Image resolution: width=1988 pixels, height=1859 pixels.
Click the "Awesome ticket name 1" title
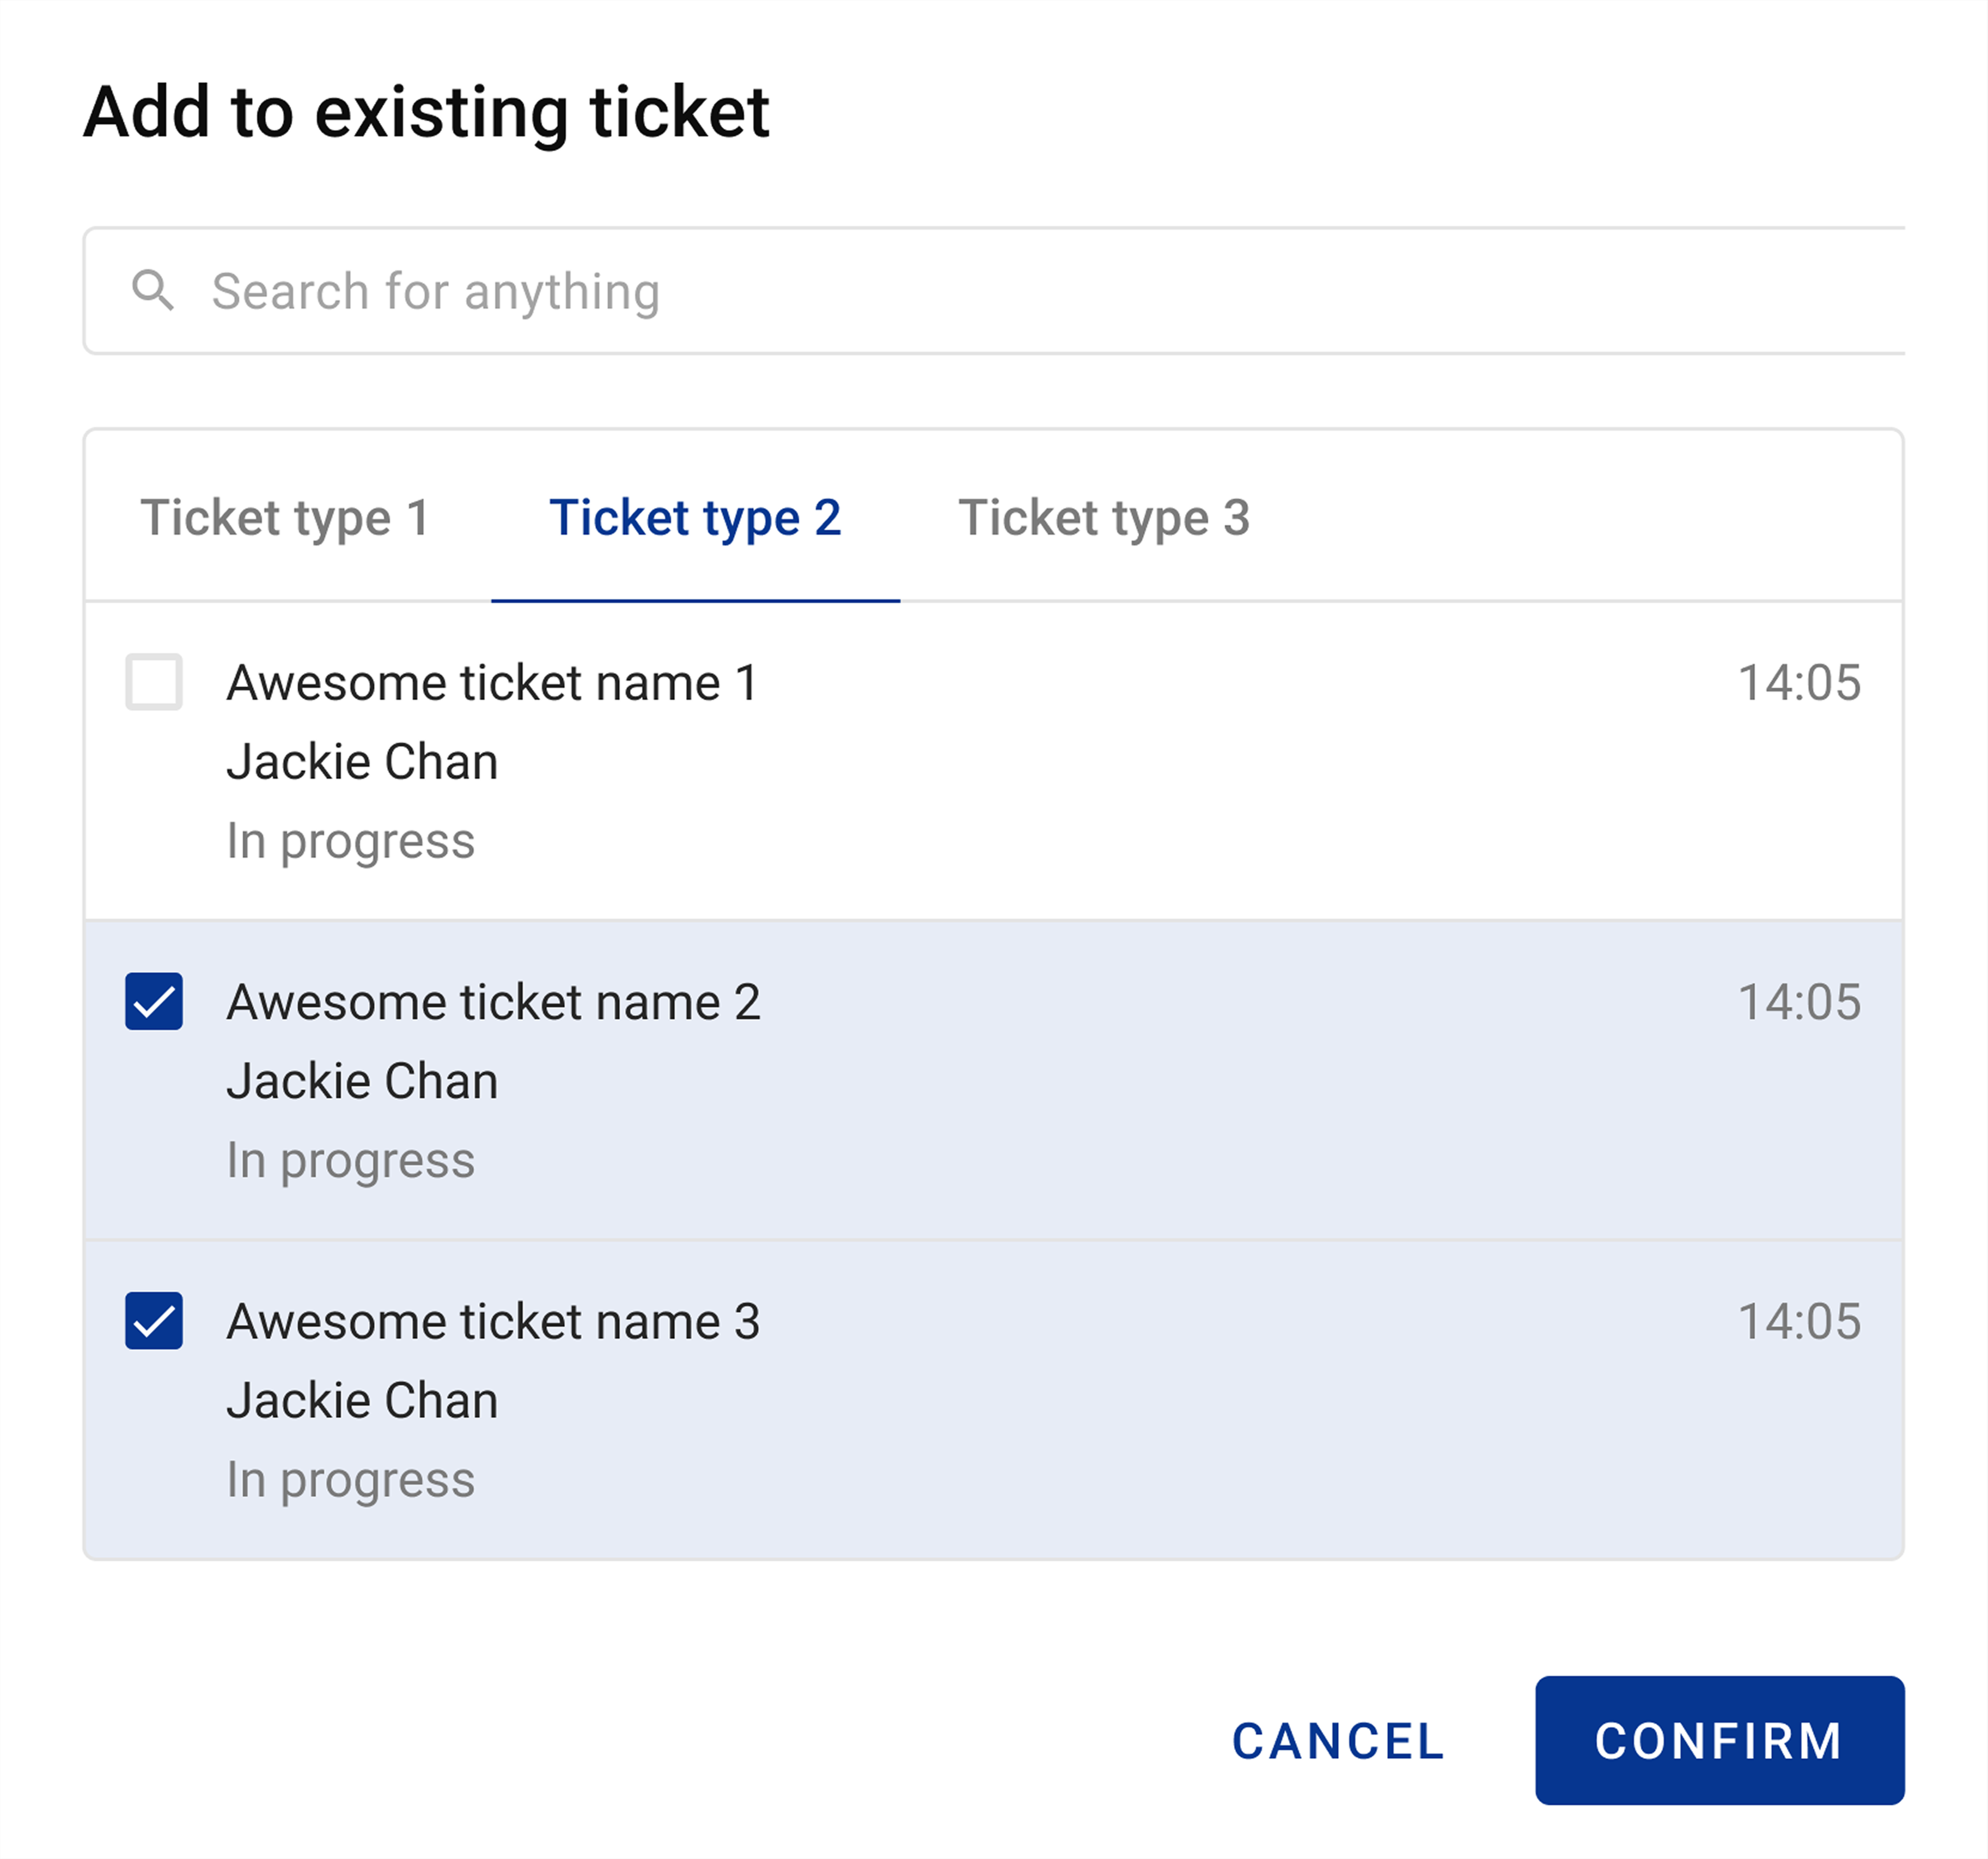click(492, 683)
